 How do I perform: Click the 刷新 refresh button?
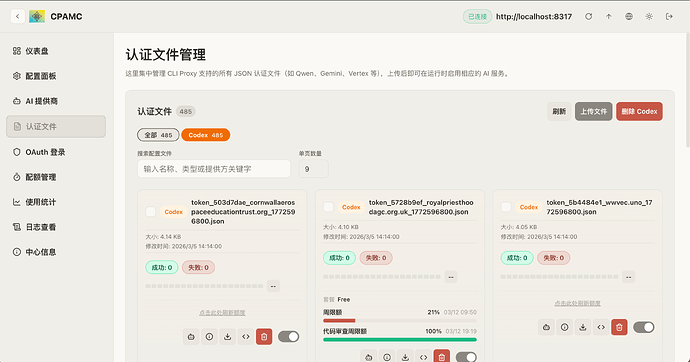(559, 112)
